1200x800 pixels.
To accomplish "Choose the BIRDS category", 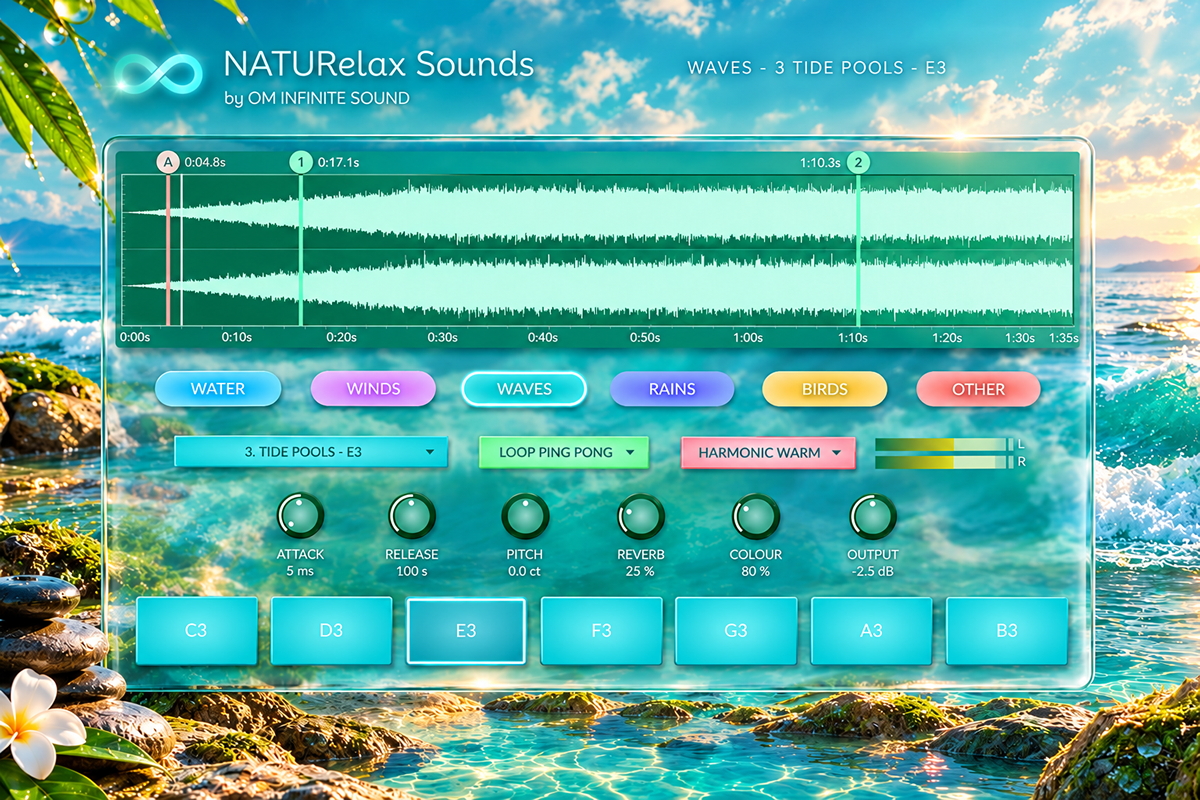I will pyautogui.click(x=824, y=389).
